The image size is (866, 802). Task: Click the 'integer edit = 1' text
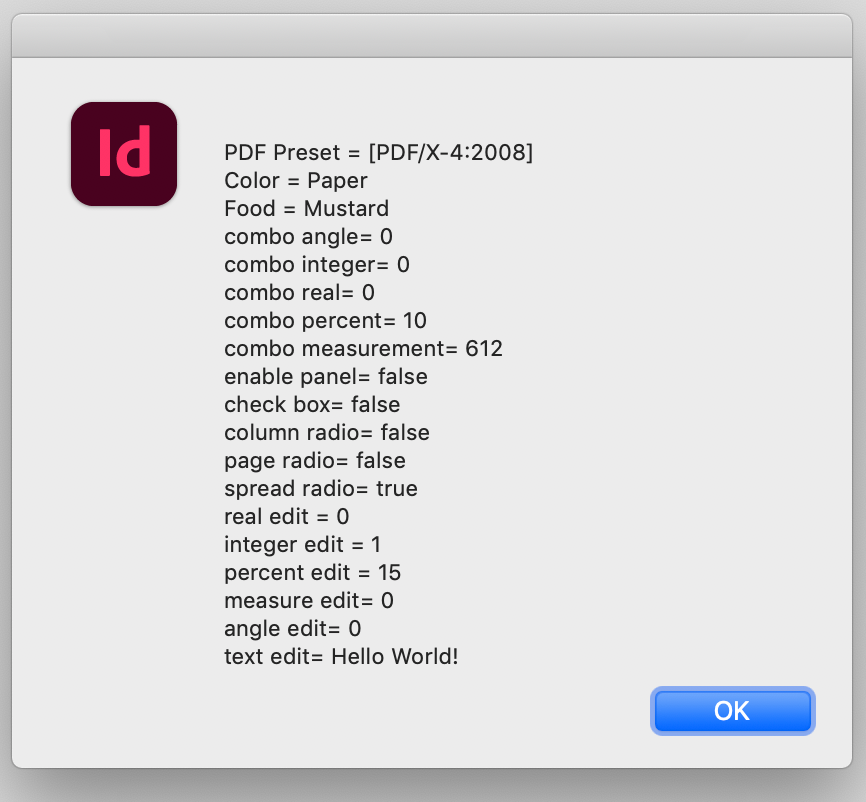pyautogui.click(x=306, y=545)
